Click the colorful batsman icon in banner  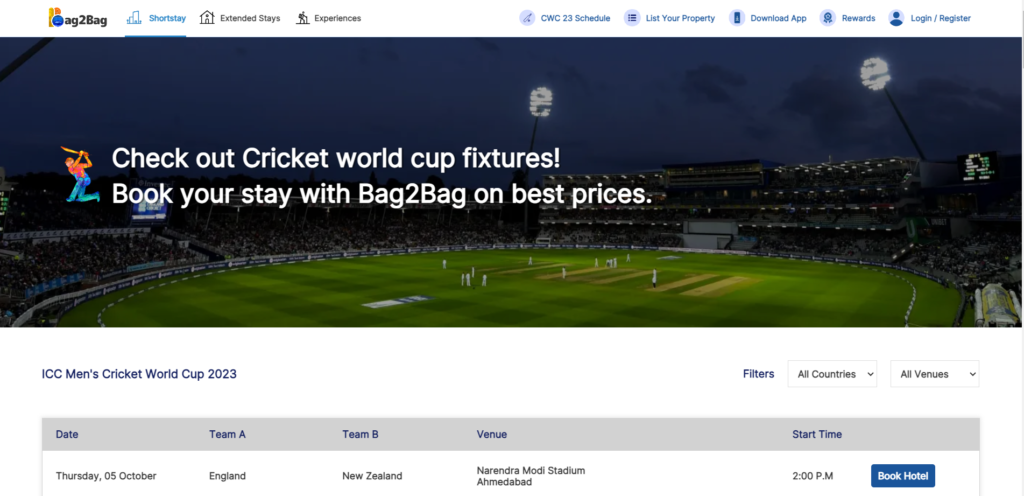[80, 174]
